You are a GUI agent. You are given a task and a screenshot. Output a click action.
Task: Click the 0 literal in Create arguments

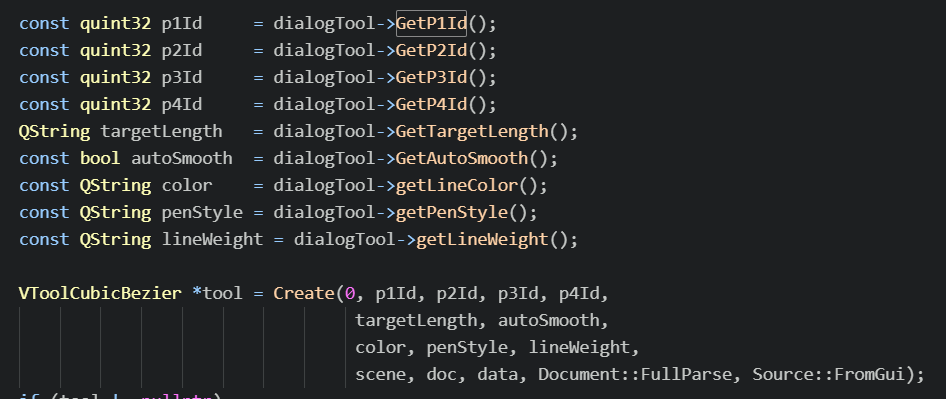350,294
